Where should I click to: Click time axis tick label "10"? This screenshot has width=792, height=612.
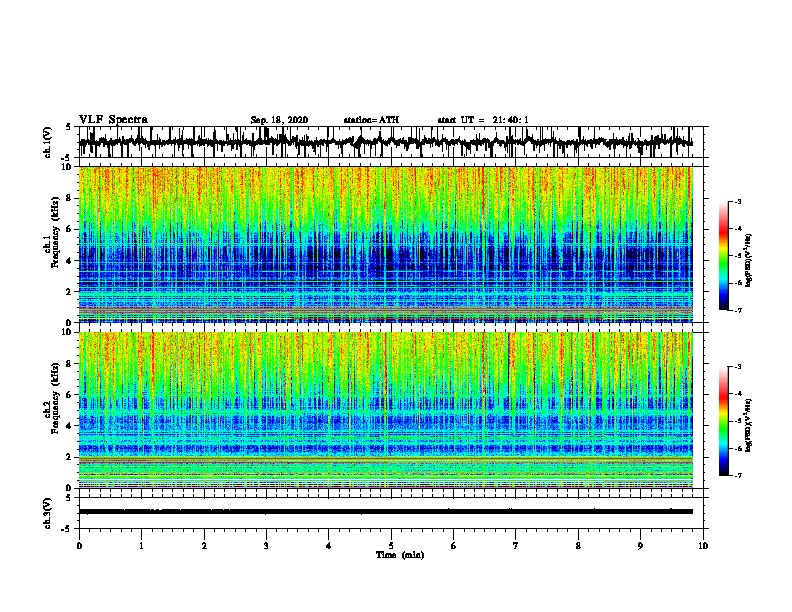coord(703,546)
